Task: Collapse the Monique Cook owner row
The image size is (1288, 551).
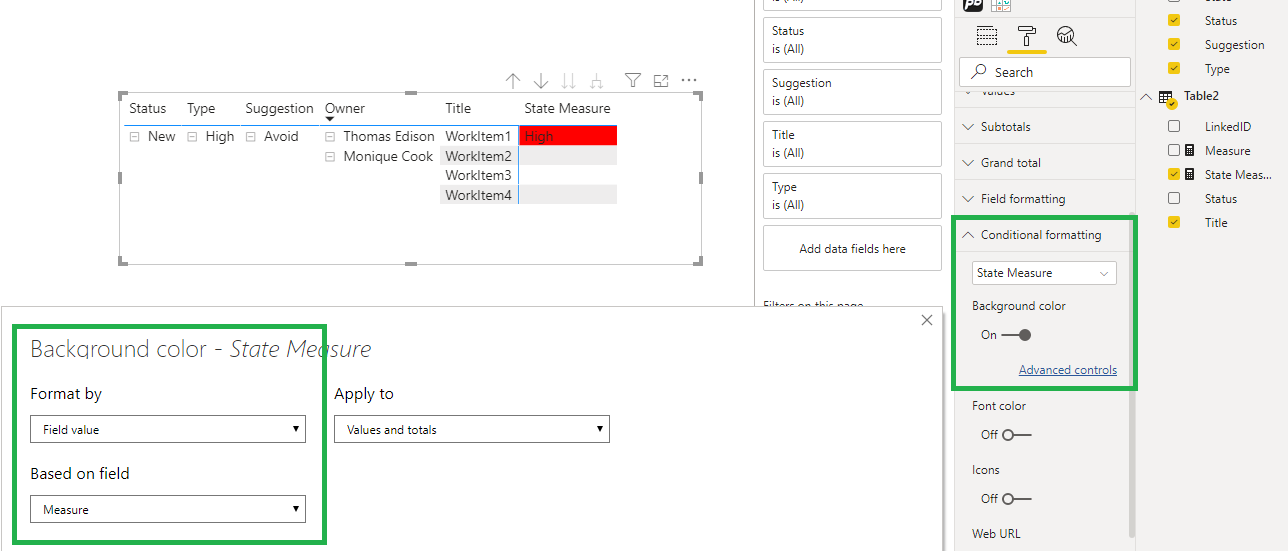Action: click(x=330, y=157)
